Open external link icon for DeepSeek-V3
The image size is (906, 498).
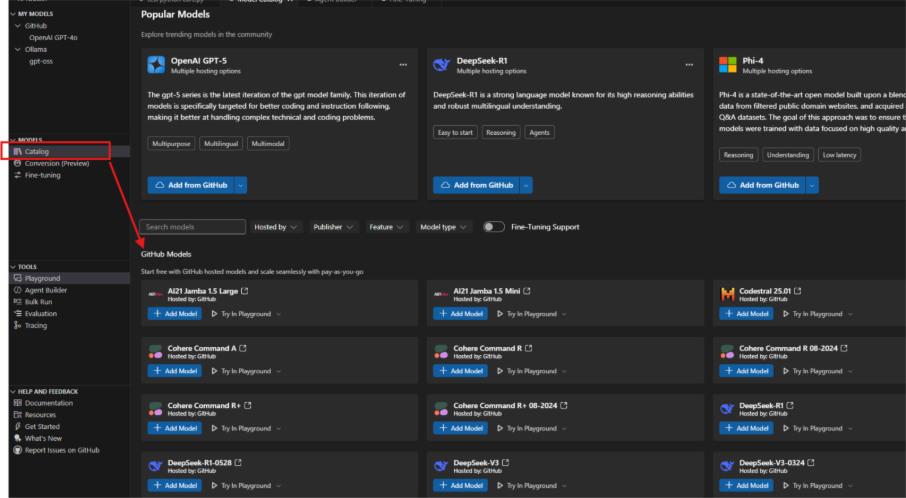point(506,463)
